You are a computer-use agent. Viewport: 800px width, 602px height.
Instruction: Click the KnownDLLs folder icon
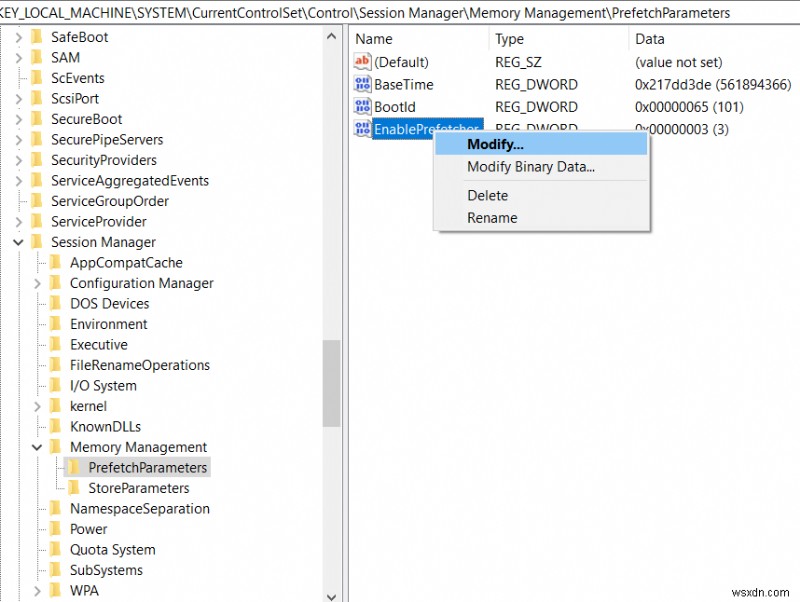click(56, 426)
